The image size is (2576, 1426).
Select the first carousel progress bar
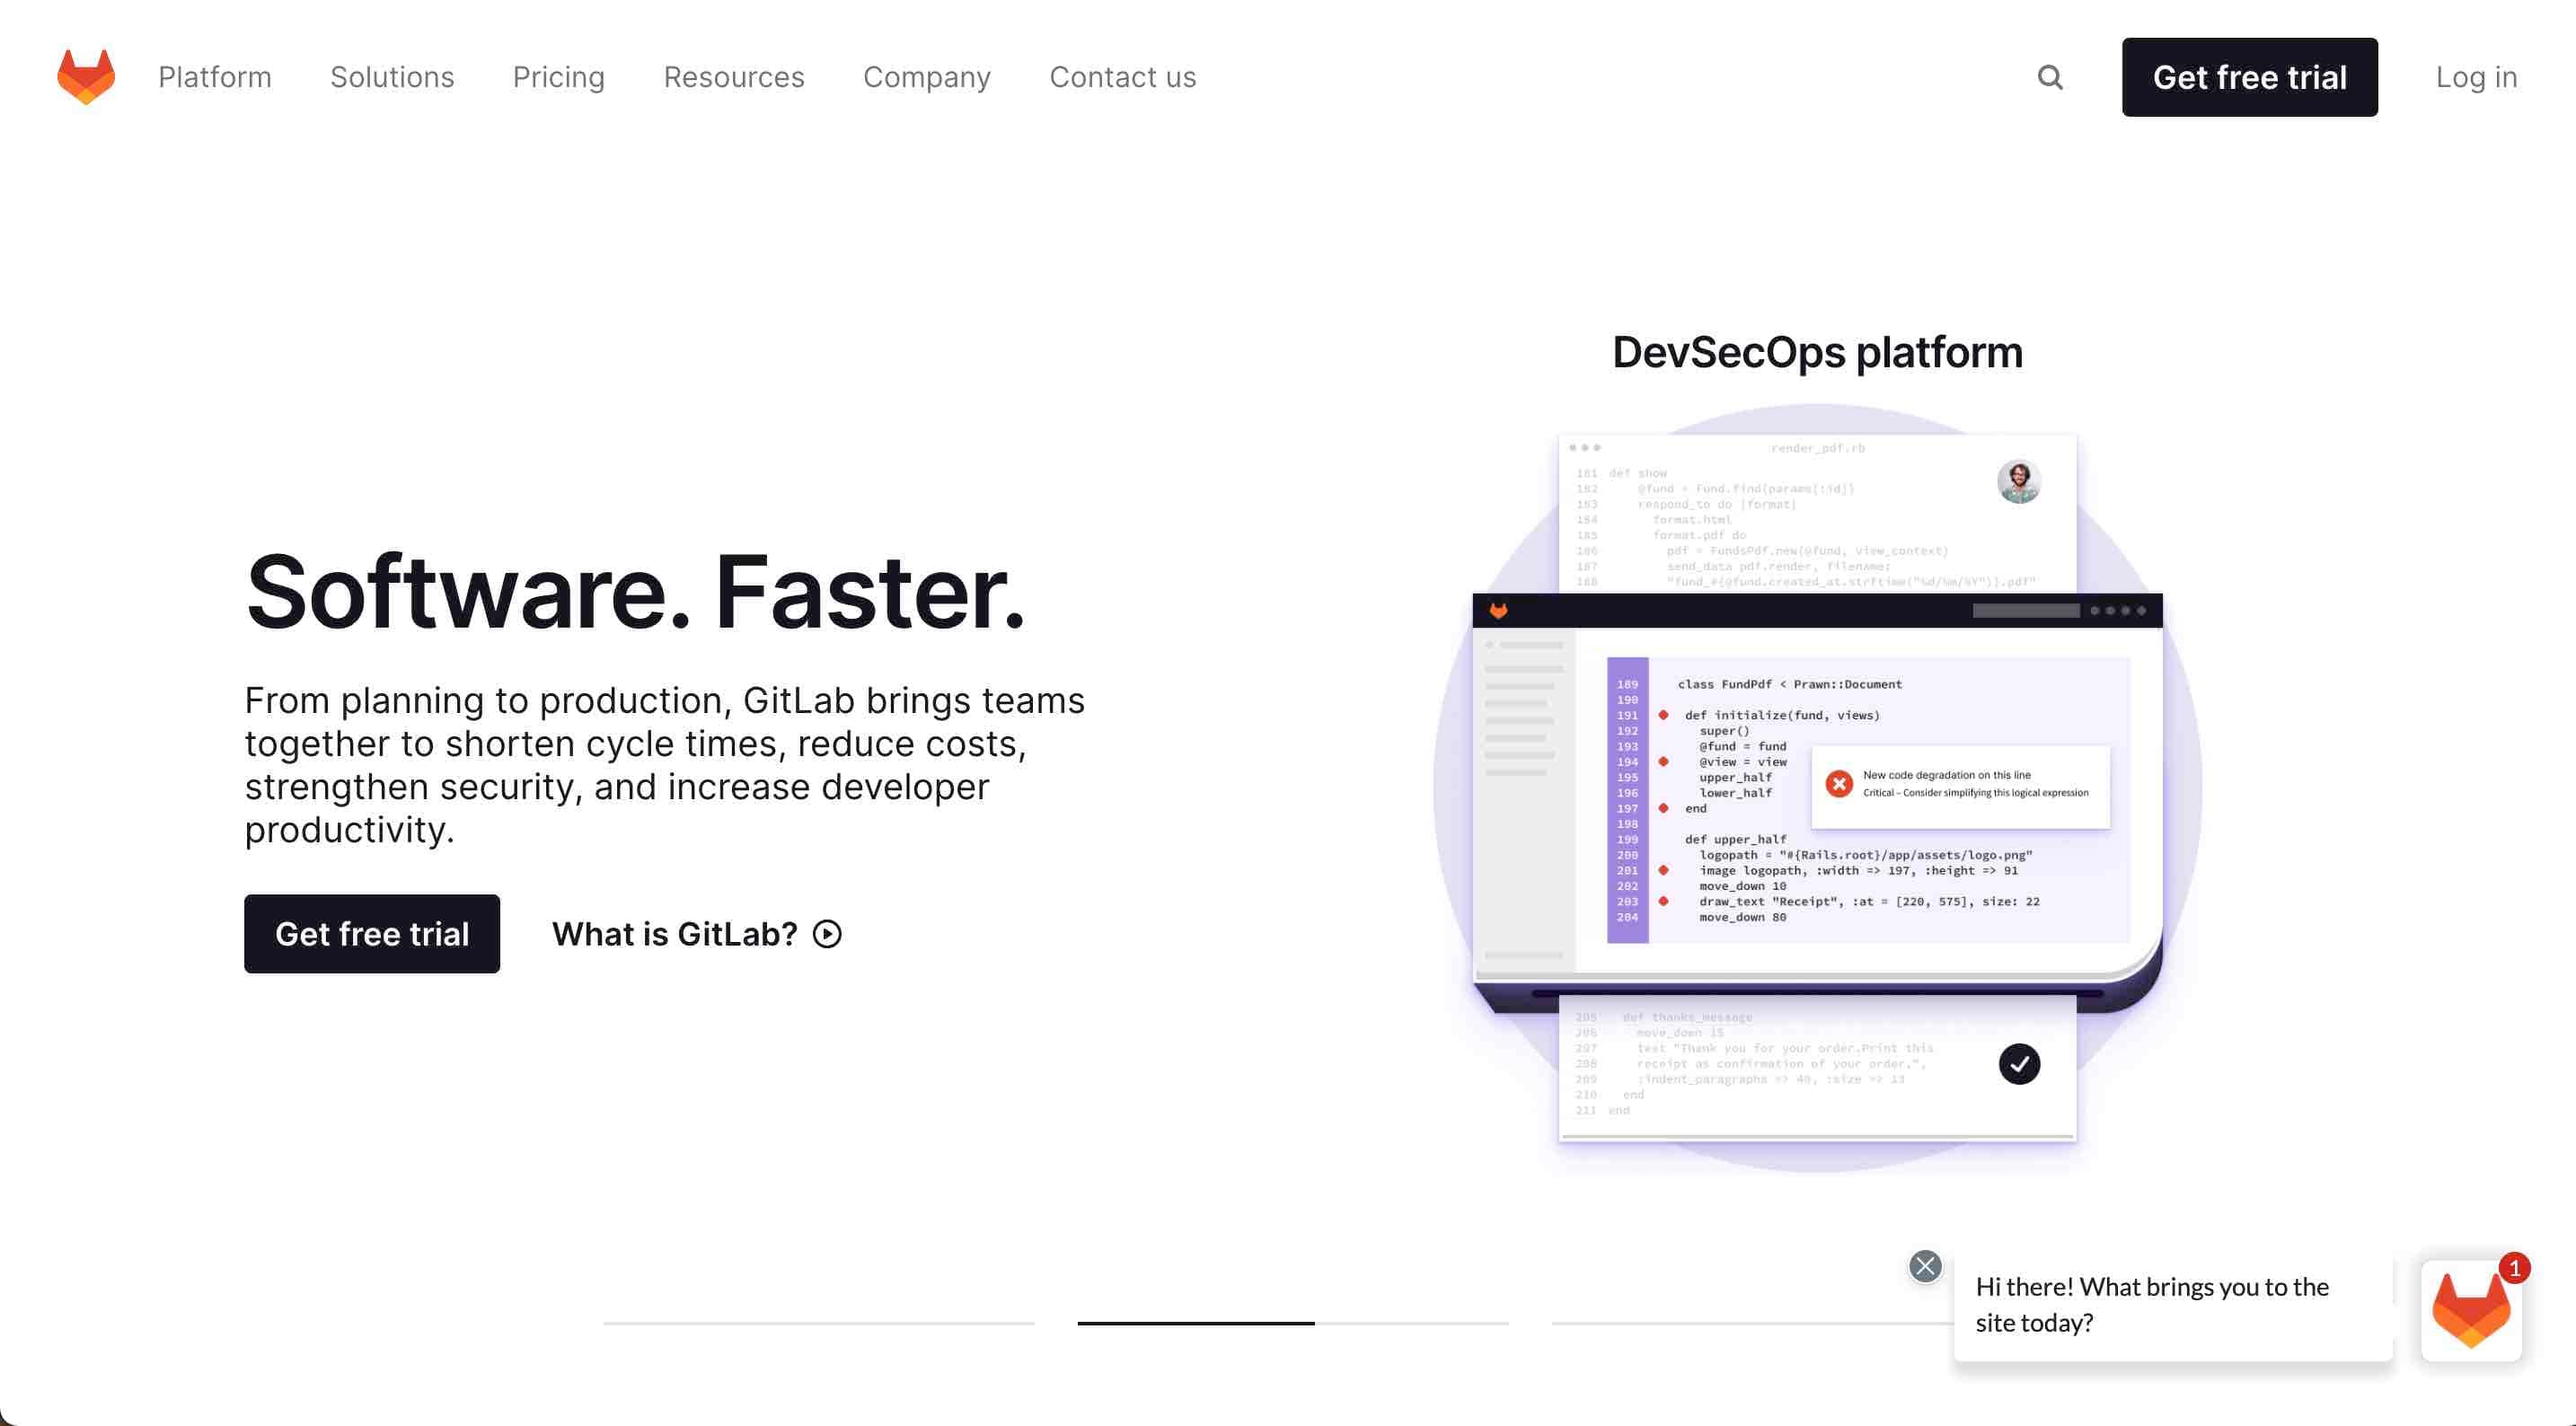coord(818,1323)
